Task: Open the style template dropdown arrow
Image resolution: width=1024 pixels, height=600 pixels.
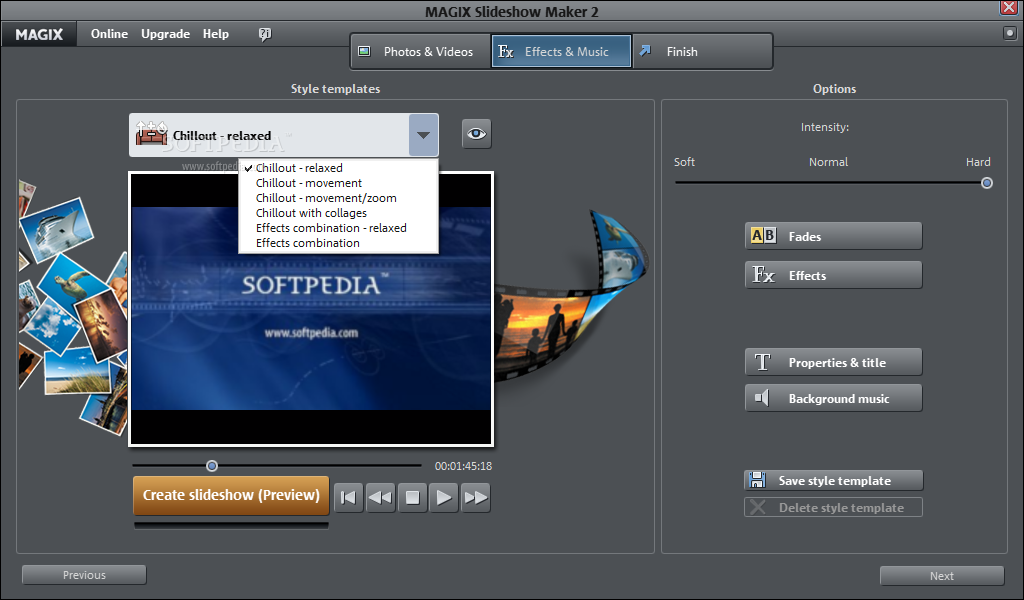Action: pyautogui.click(x=423, y=135)
